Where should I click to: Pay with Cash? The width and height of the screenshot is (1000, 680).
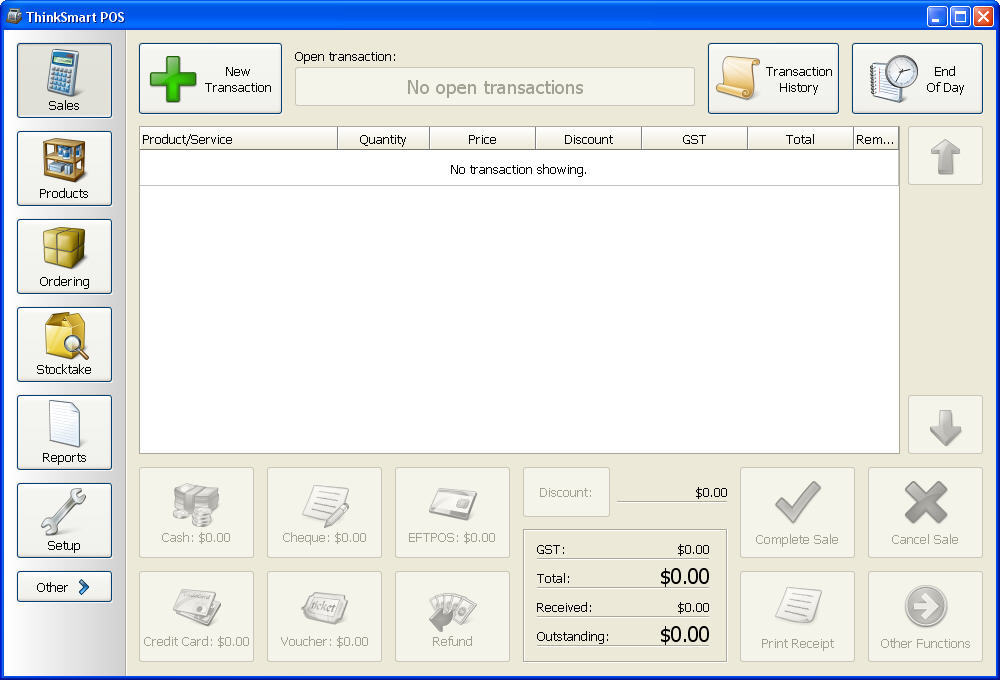pos(196,512)
